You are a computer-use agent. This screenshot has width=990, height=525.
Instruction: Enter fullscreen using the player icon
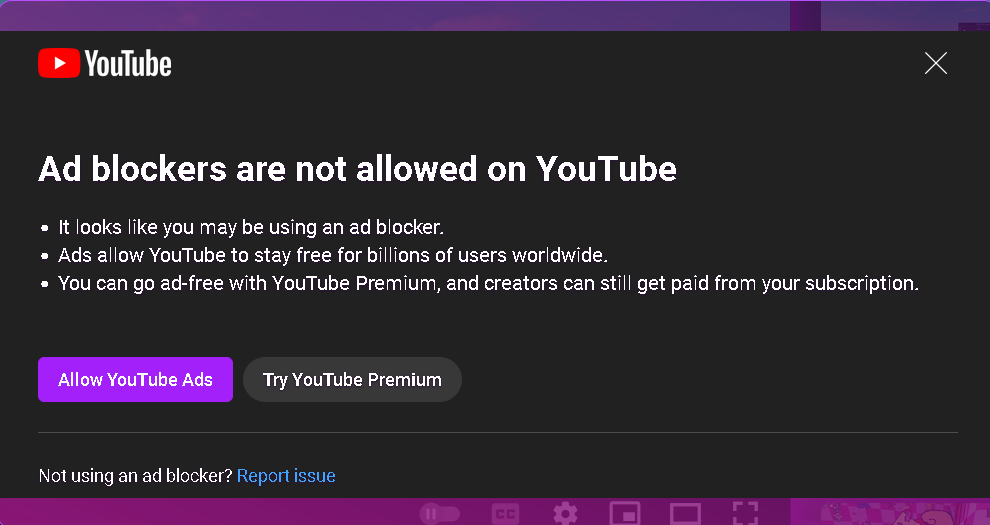tap(745, 513)
